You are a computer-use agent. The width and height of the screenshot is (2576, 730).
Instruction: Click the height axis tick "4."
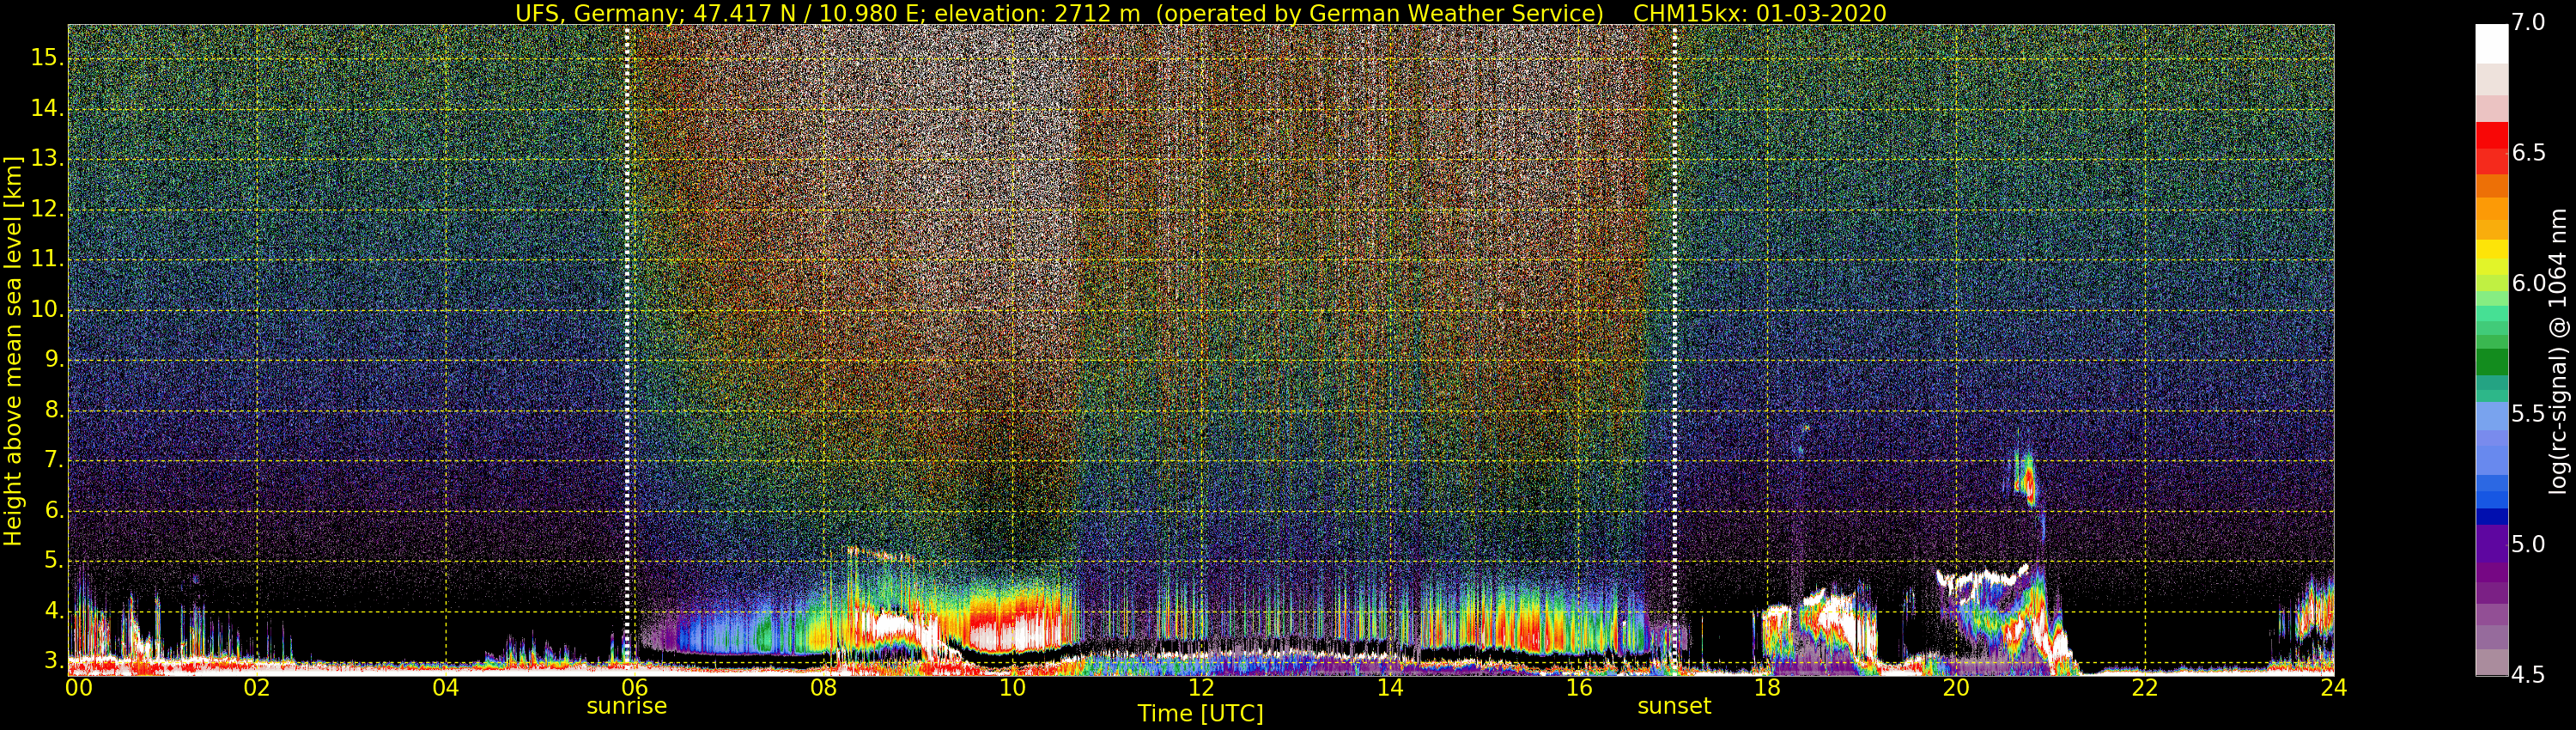(53, 611)
